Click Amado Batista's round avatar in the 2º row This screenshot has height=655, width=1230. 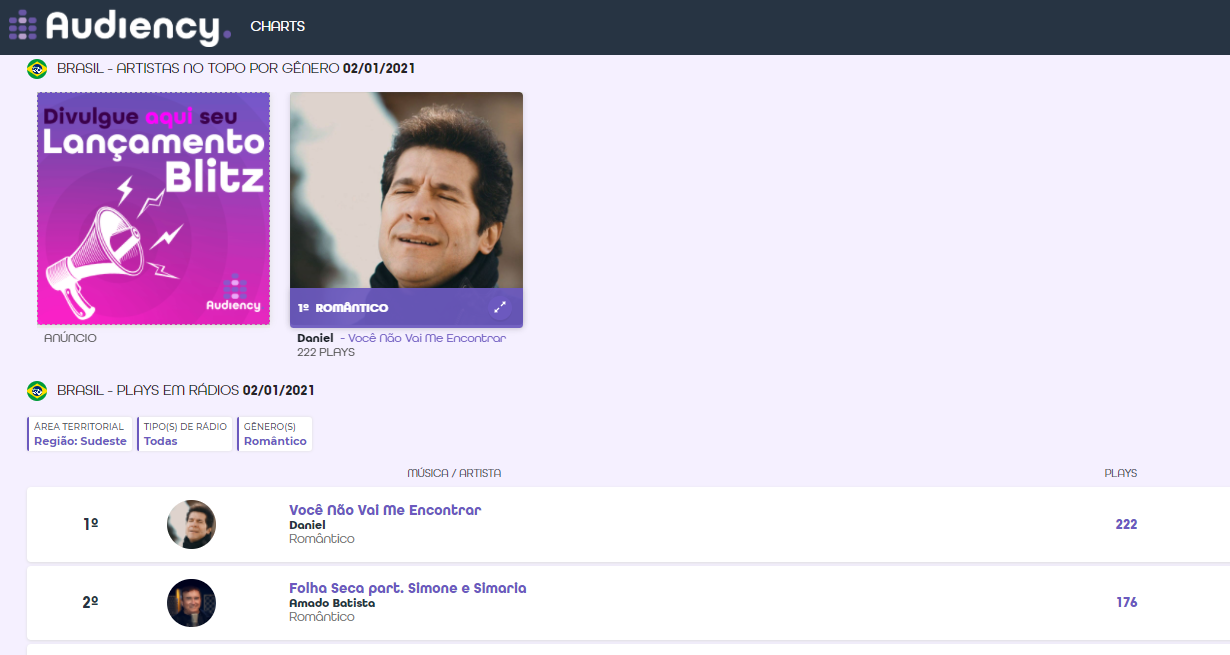pyautogui.click(x=191, y=603)
